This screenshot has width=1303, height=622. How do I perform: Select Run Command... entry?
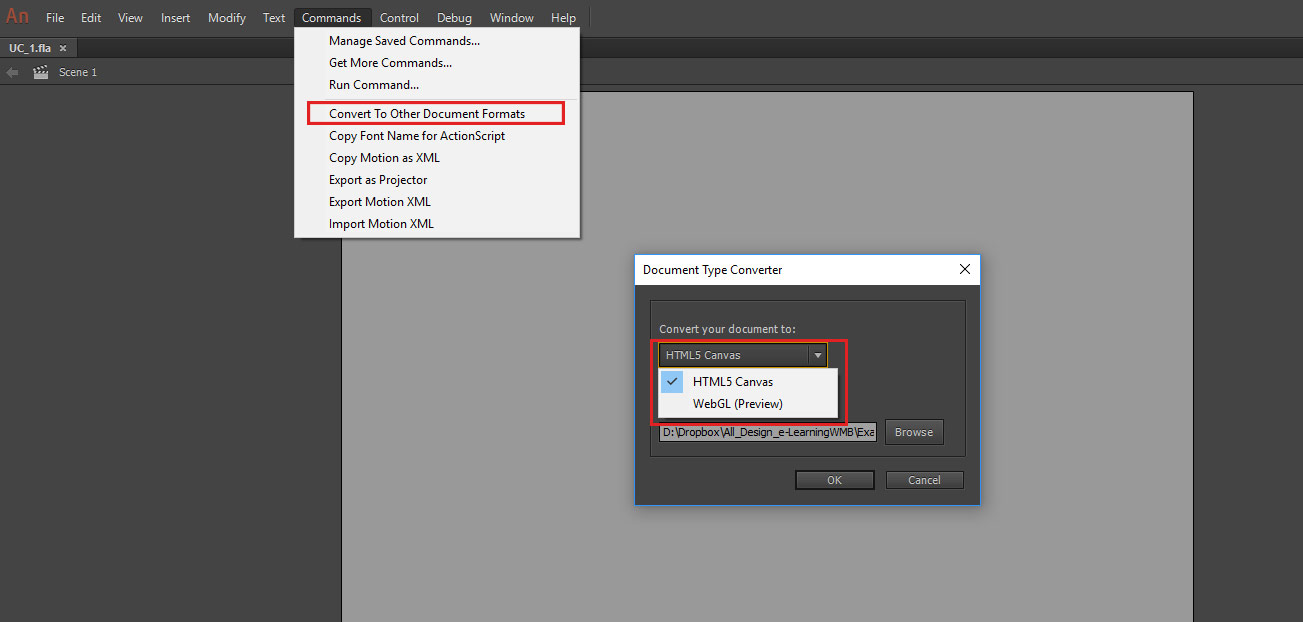(437, 85)
